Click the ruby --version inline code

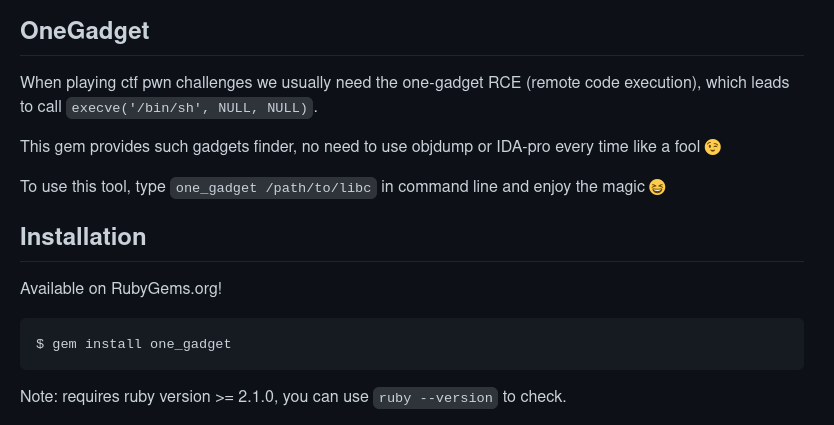pos(436,398)
